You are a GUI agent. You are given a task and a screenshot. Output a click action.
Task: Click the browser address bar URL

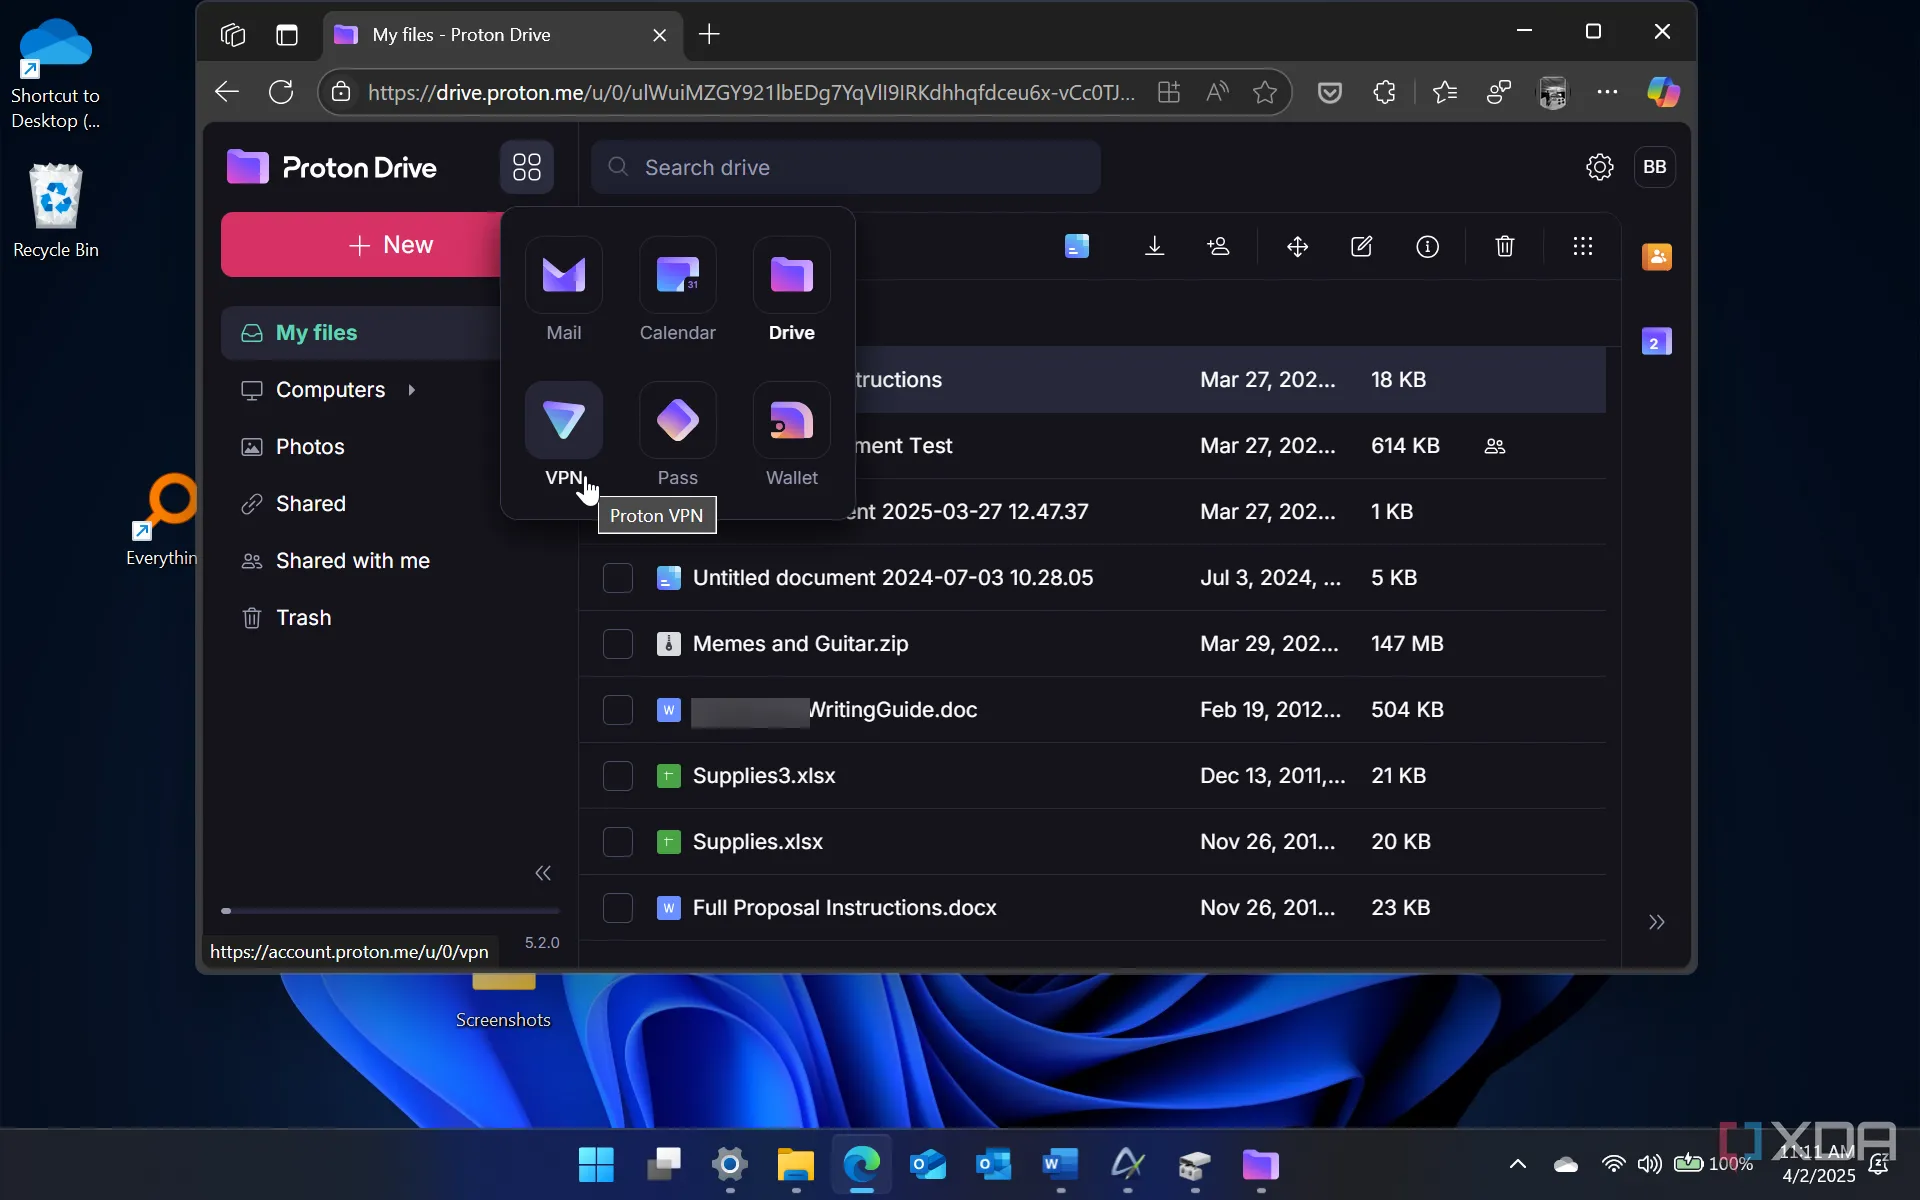click(751, 92)
